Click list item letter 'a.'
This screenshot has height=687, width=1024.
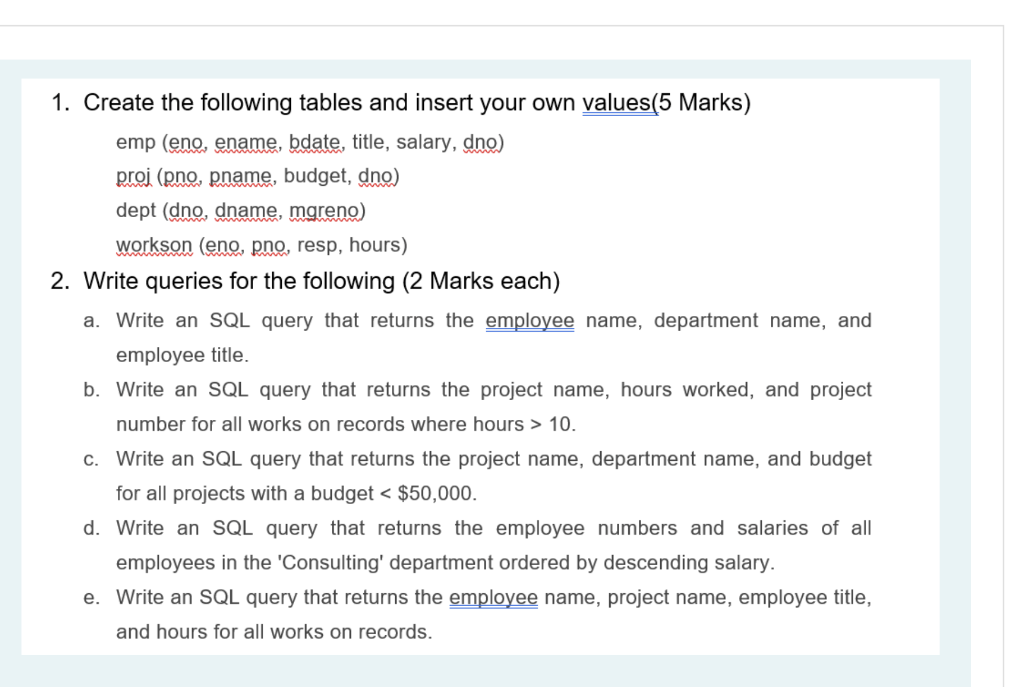pos(91,320)
